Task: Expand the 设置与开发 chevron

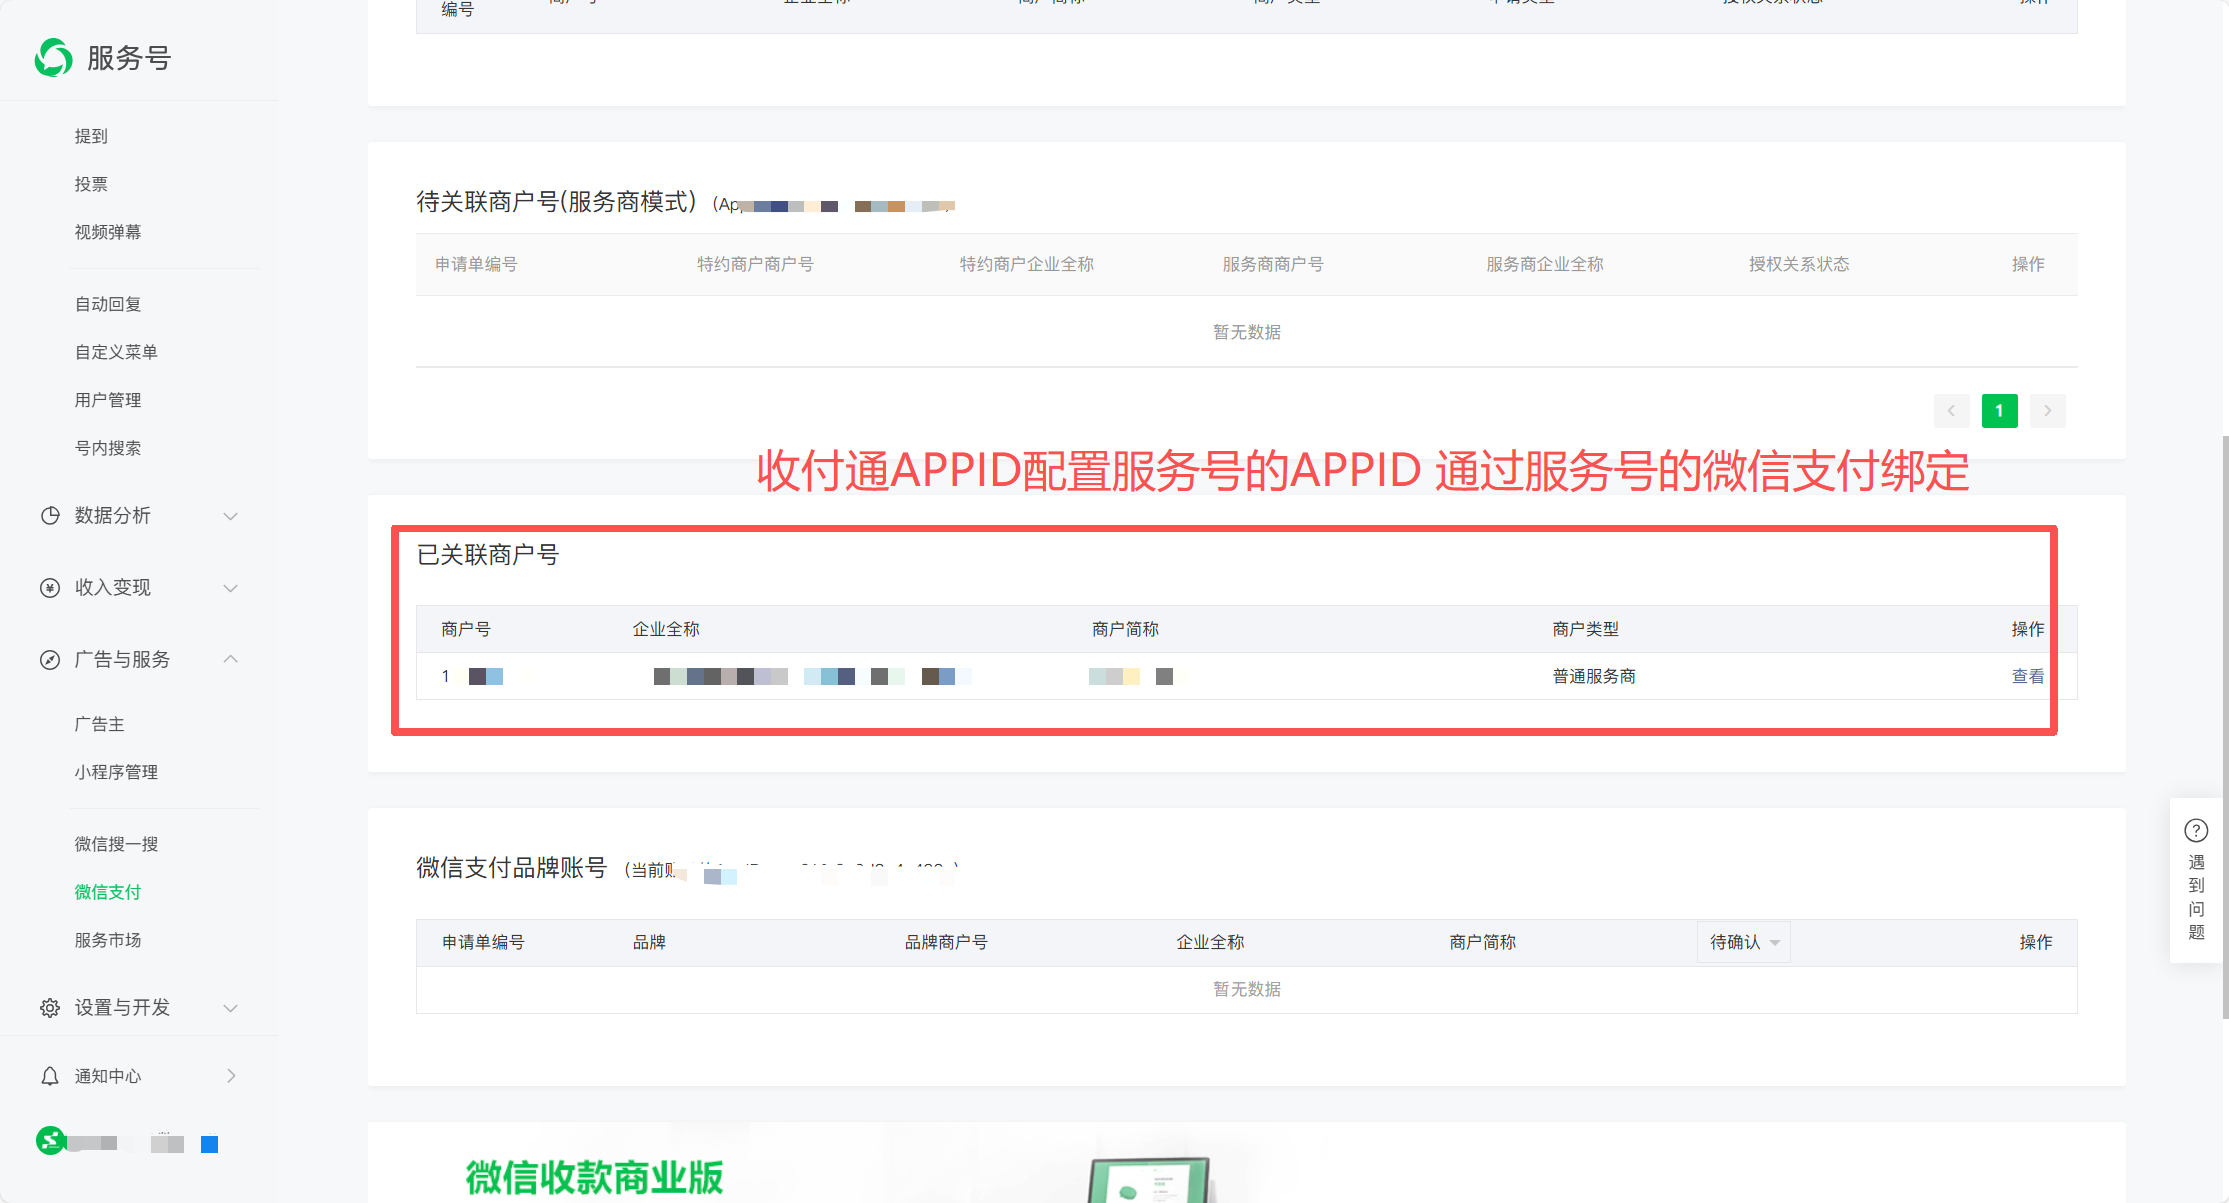Action: (x=231, y=1008)
